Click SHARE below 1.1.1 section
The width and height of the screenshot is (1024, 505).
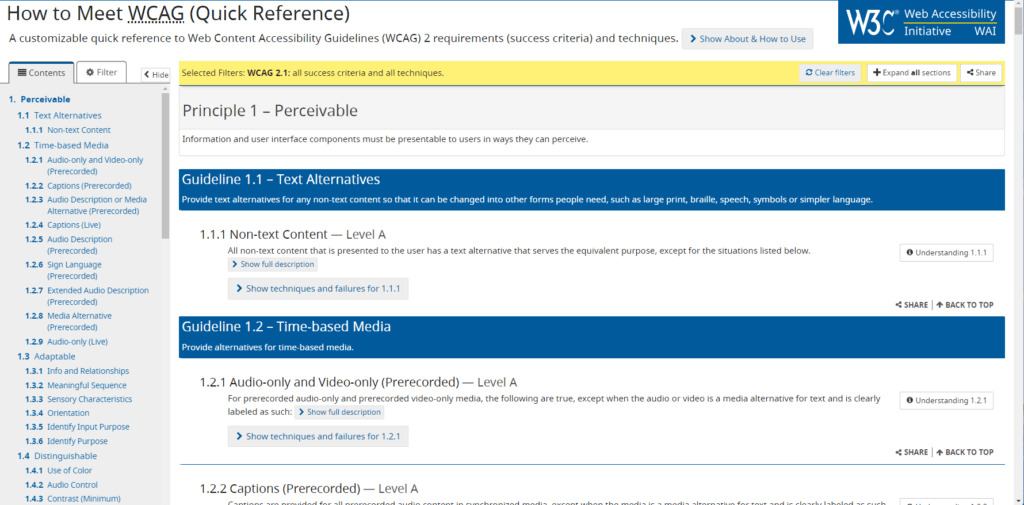coord(912,305)
